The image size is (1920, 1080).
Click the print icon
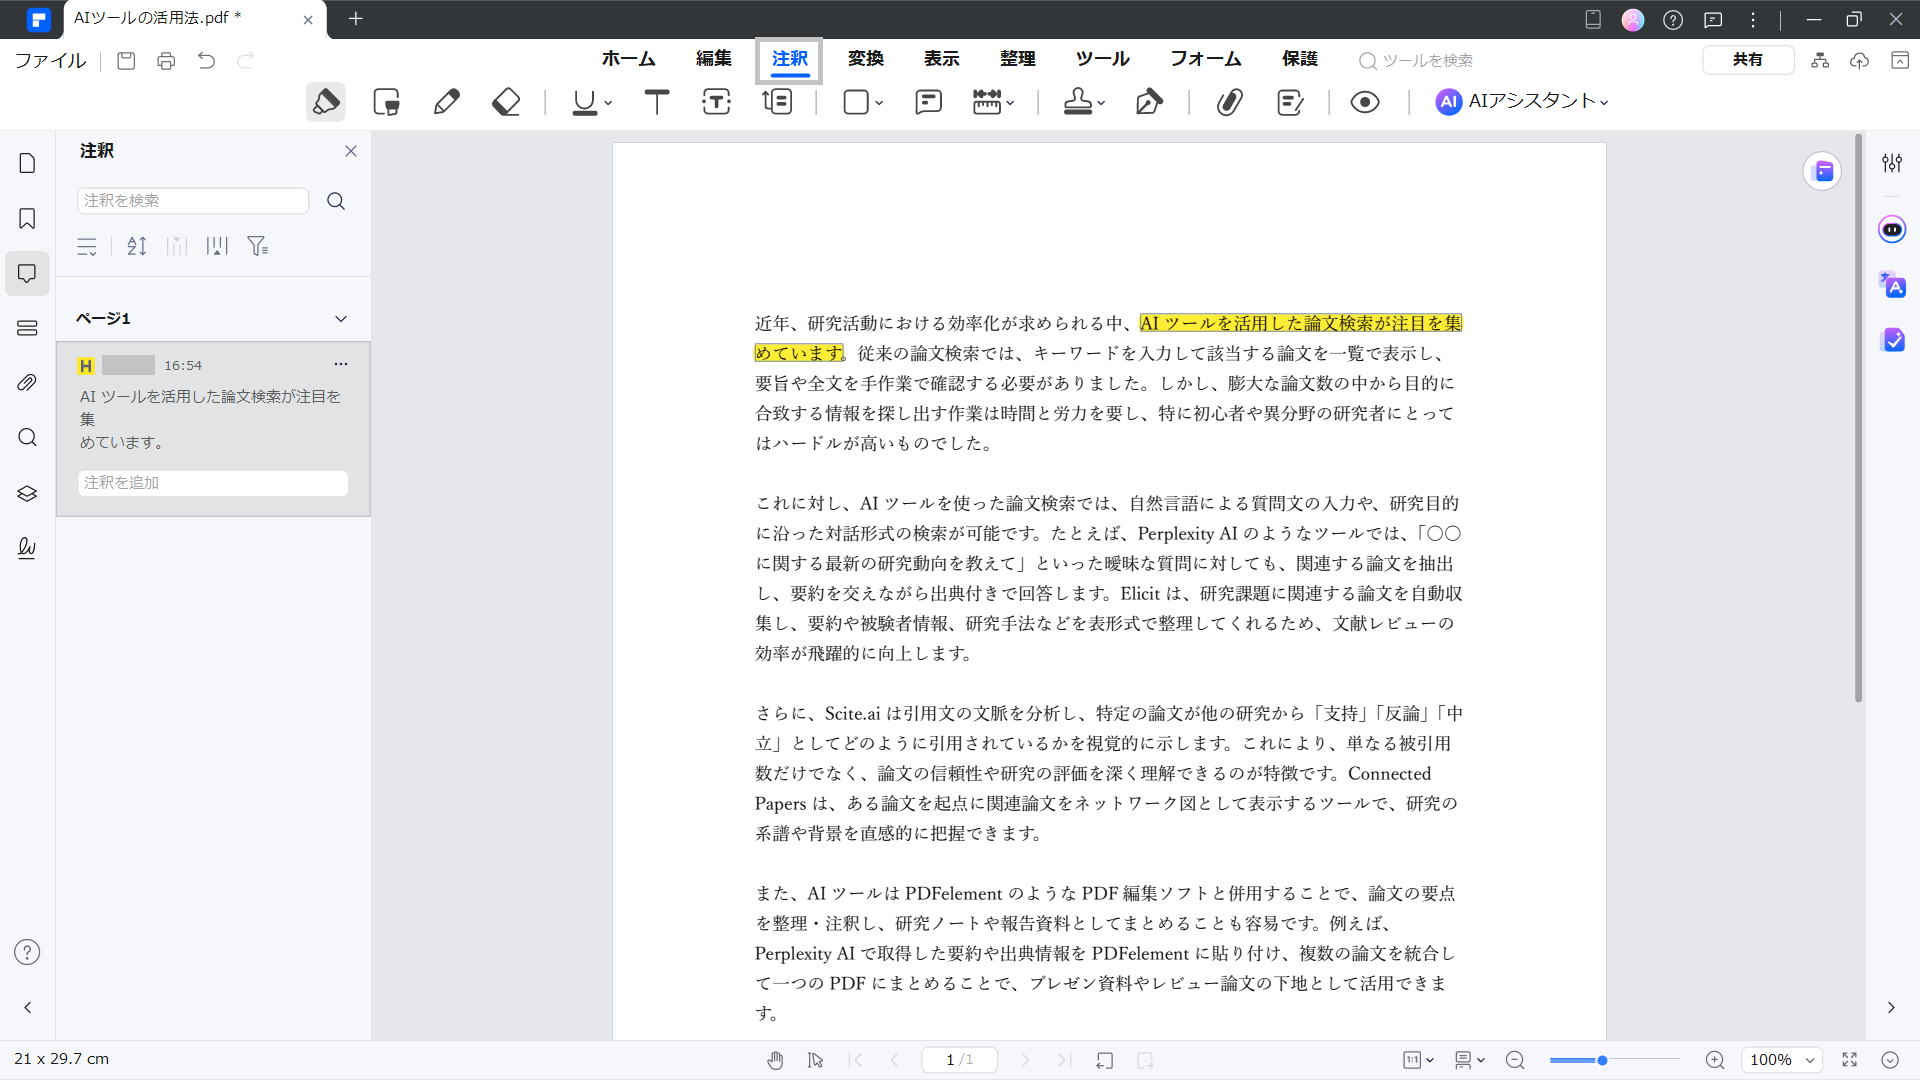pyautogui.click(x=166, y=61)
